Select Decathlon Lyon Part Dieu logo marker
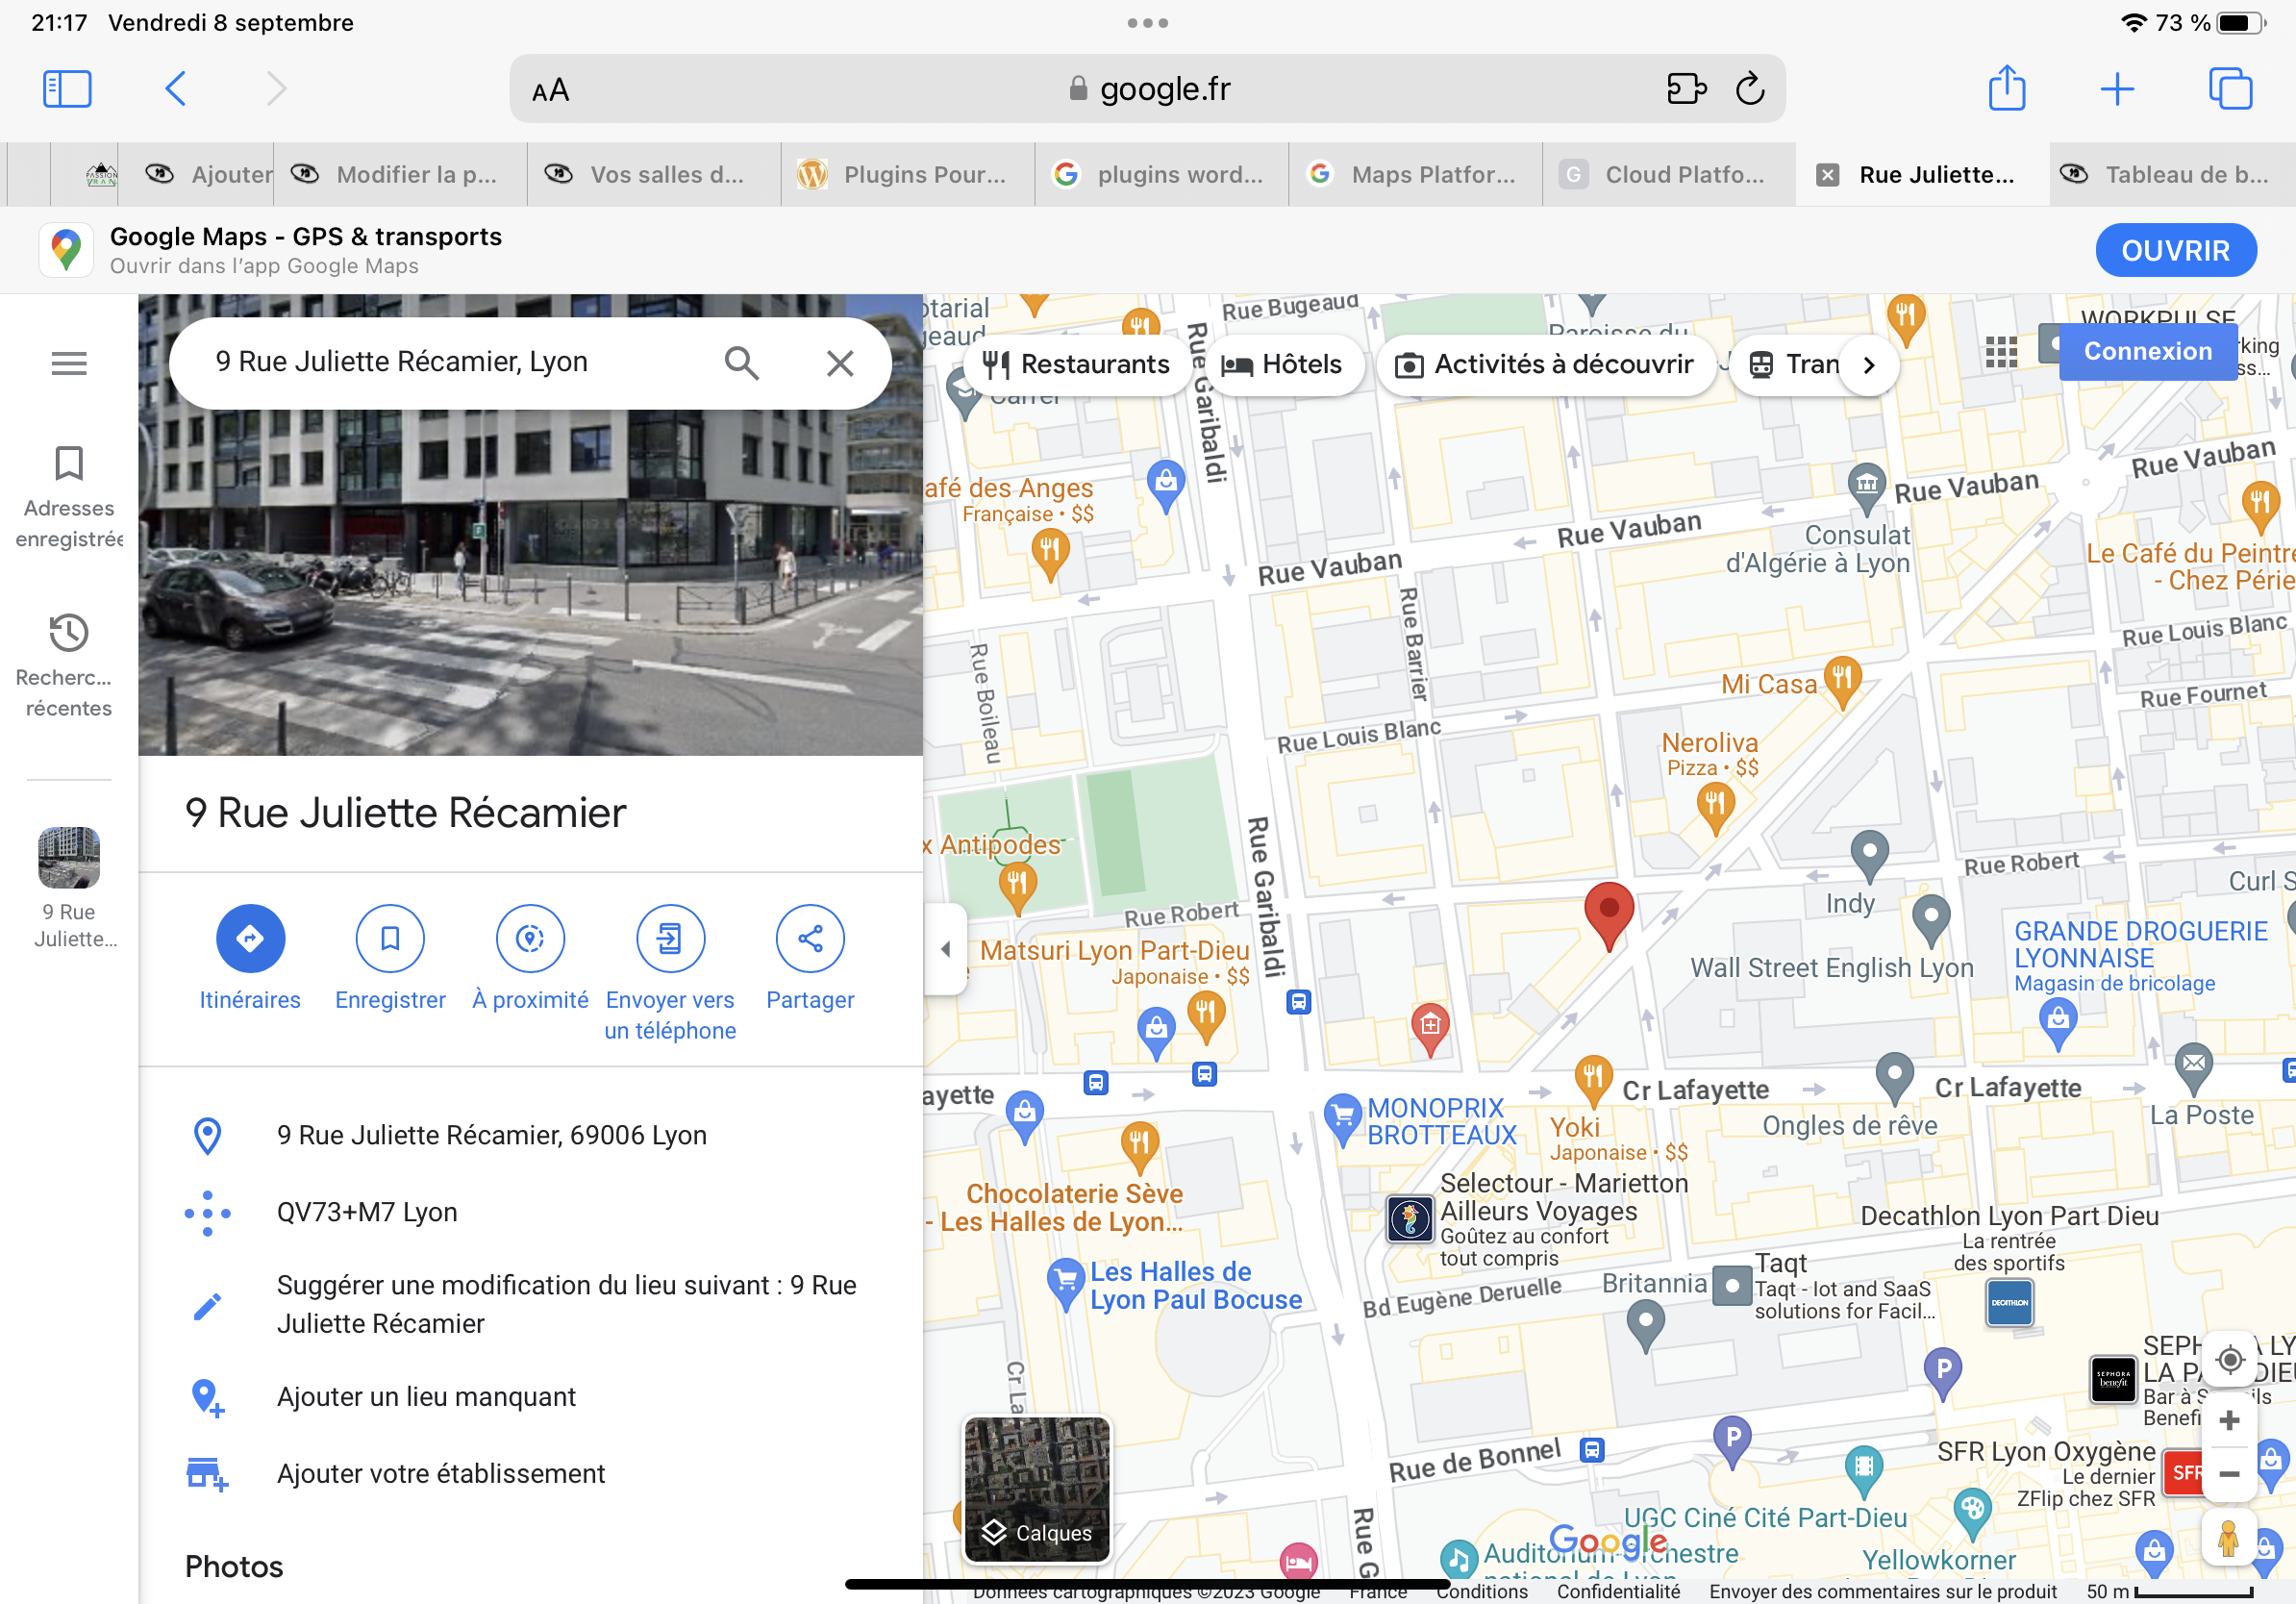 2009,1304
